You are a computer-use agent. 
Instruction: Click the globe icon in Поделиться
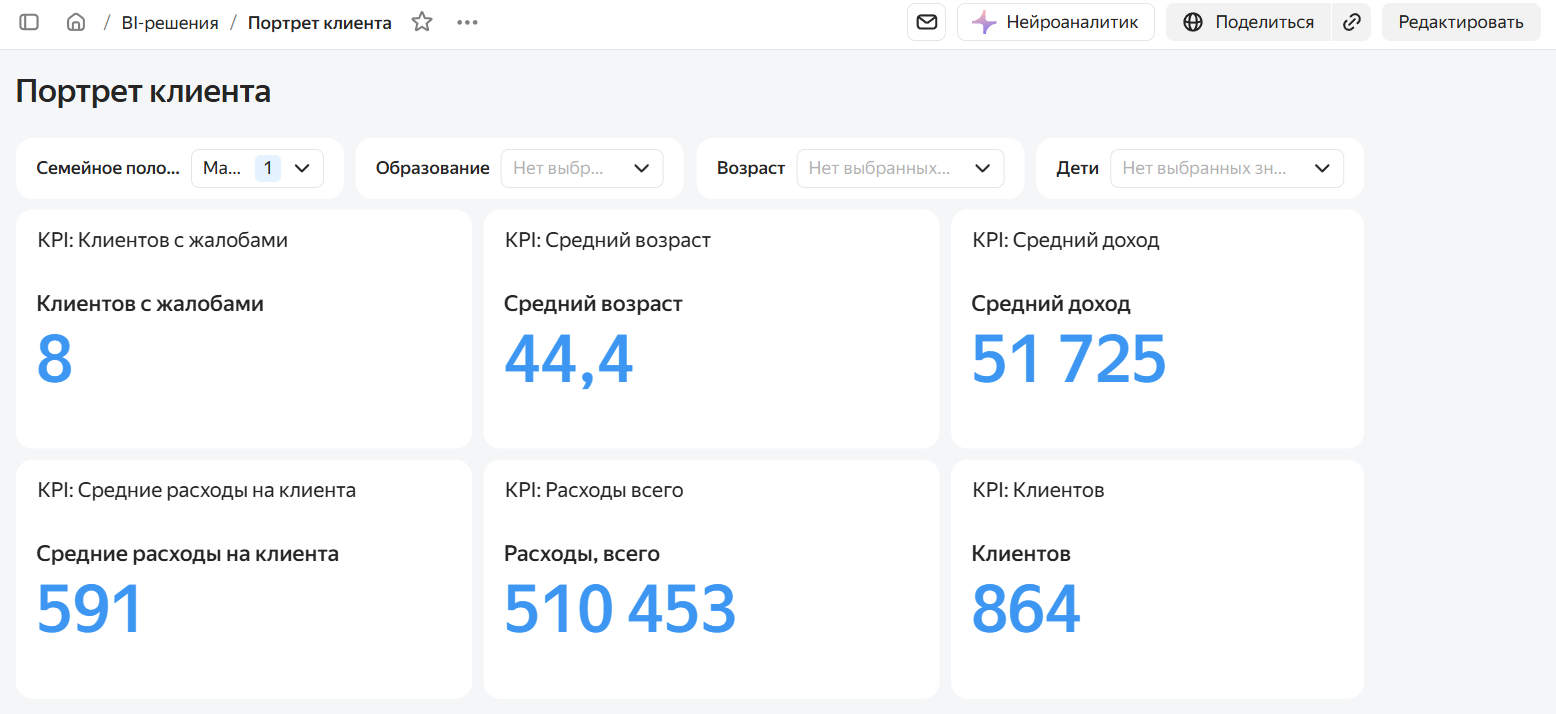tap(1193, 22)
